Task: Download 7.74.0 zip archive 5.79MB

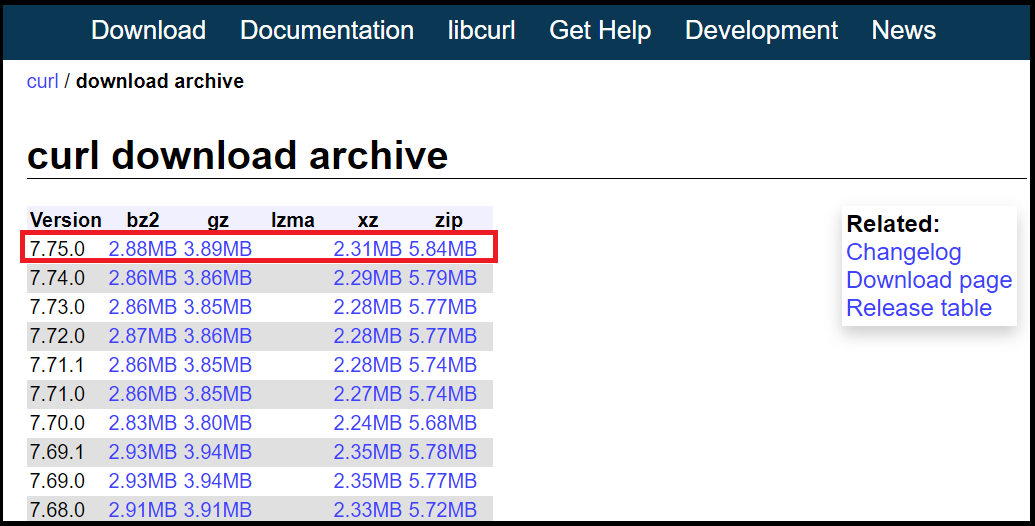Action: click(443, 278)
